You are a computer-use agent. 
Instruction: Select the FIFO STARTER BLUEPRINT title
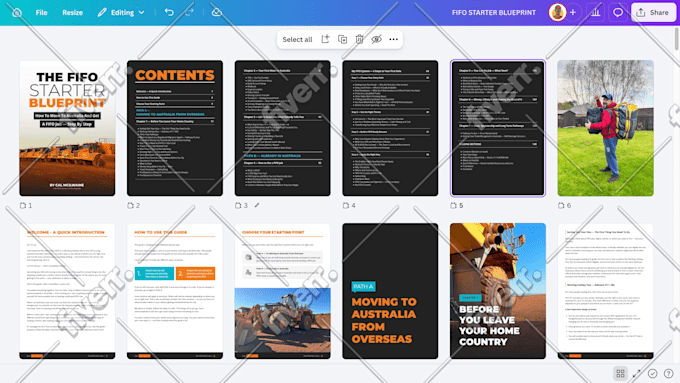pos(494,13)
